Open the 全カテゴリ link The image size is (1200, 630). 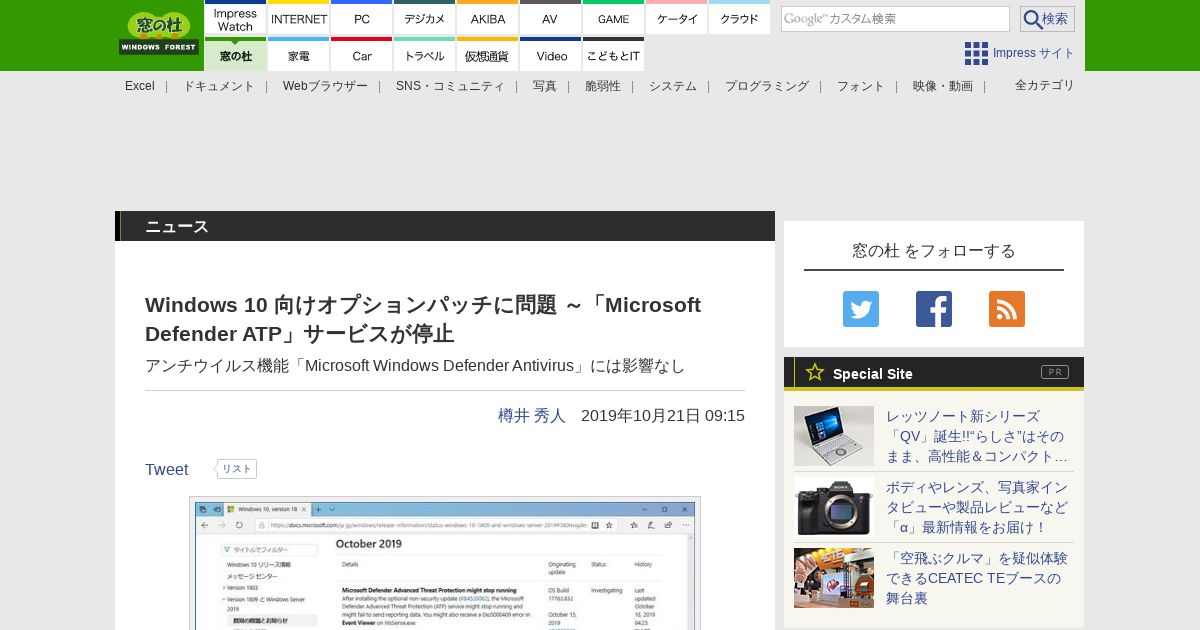(1045, 85)
